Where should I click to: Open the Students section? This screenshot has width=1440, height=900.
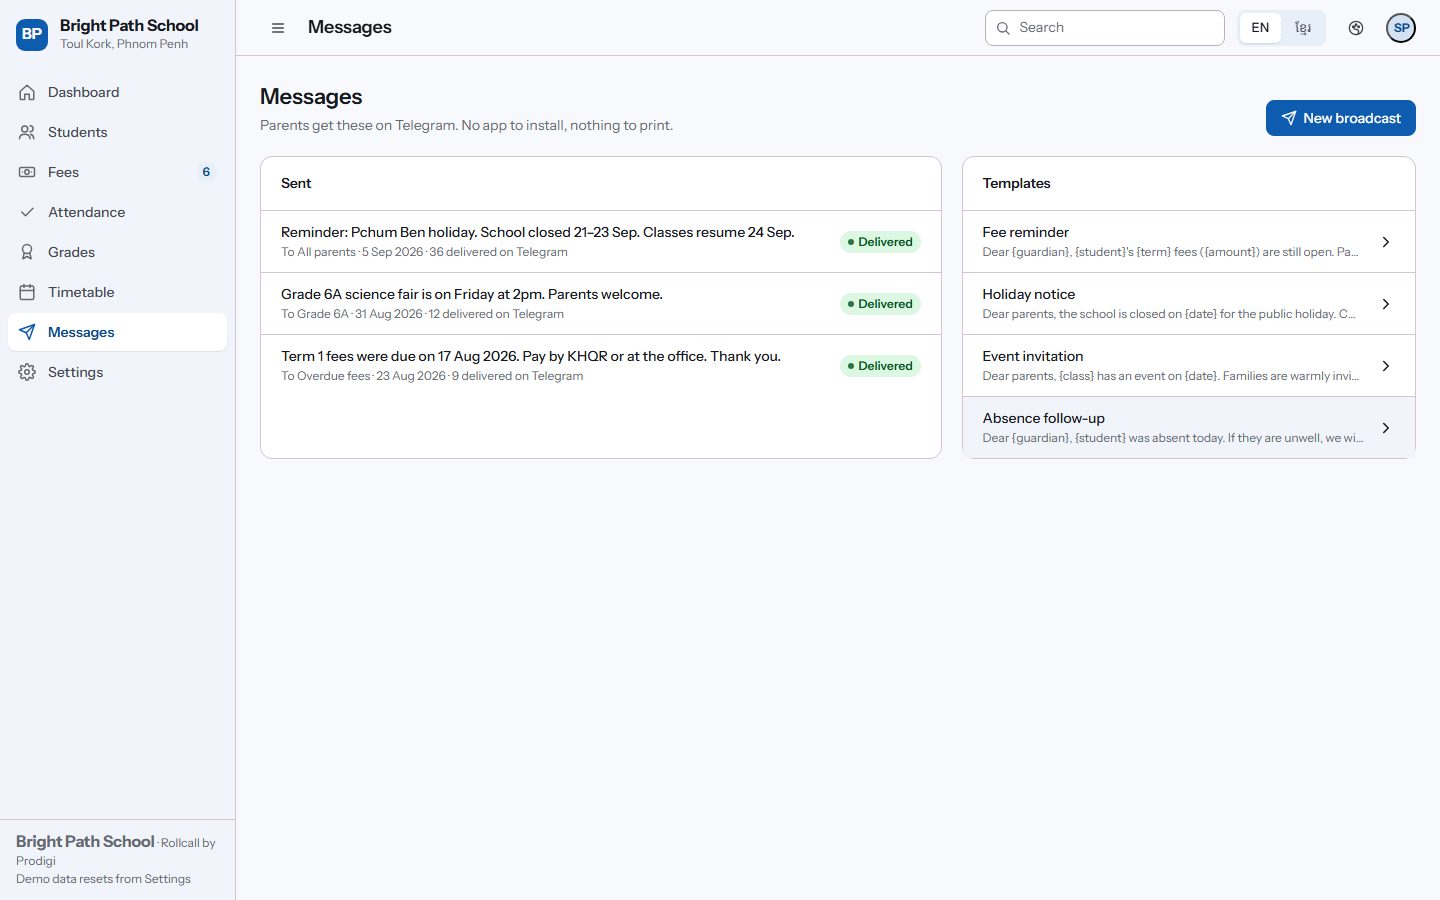point(117,132)
